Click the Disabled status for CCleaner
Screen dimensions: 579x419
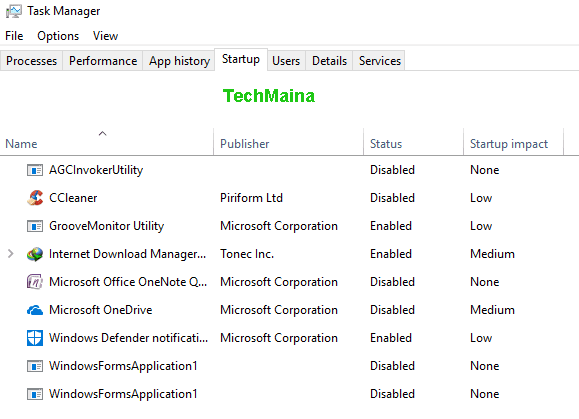393,198
